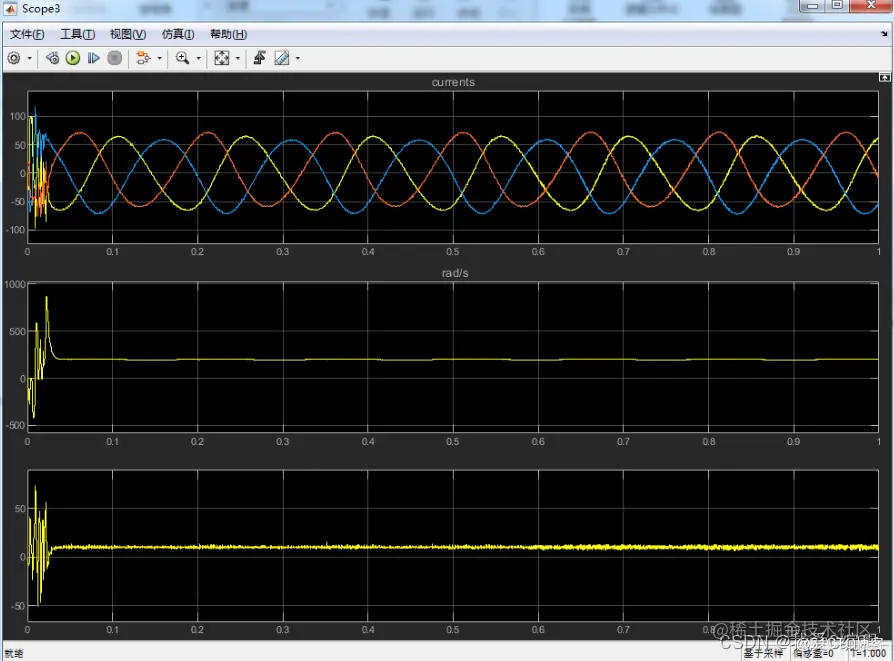Click the Cursor Measurements ruler icon
Screen dimensions: 894x661
click(282, 58)
